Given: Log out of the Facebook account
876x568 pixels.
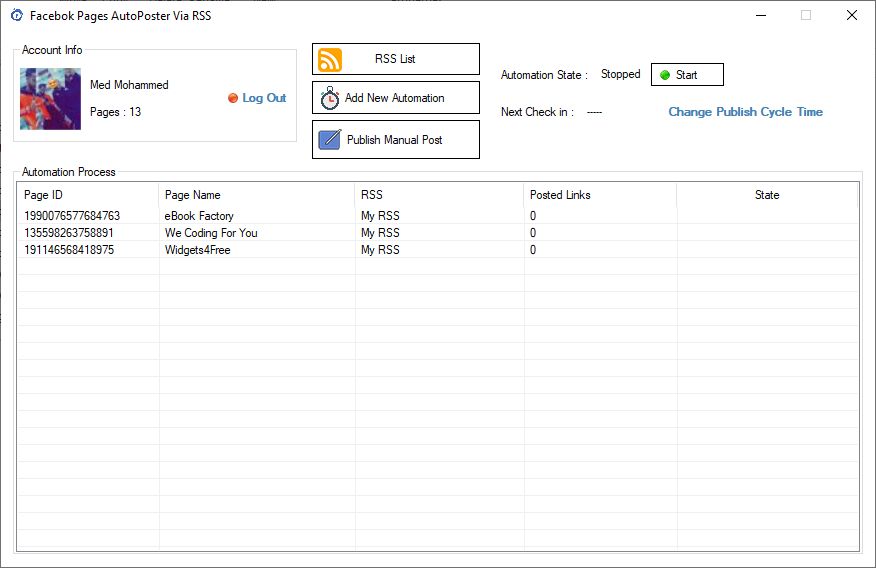Looking at the screenshot, I should (264, 98).
